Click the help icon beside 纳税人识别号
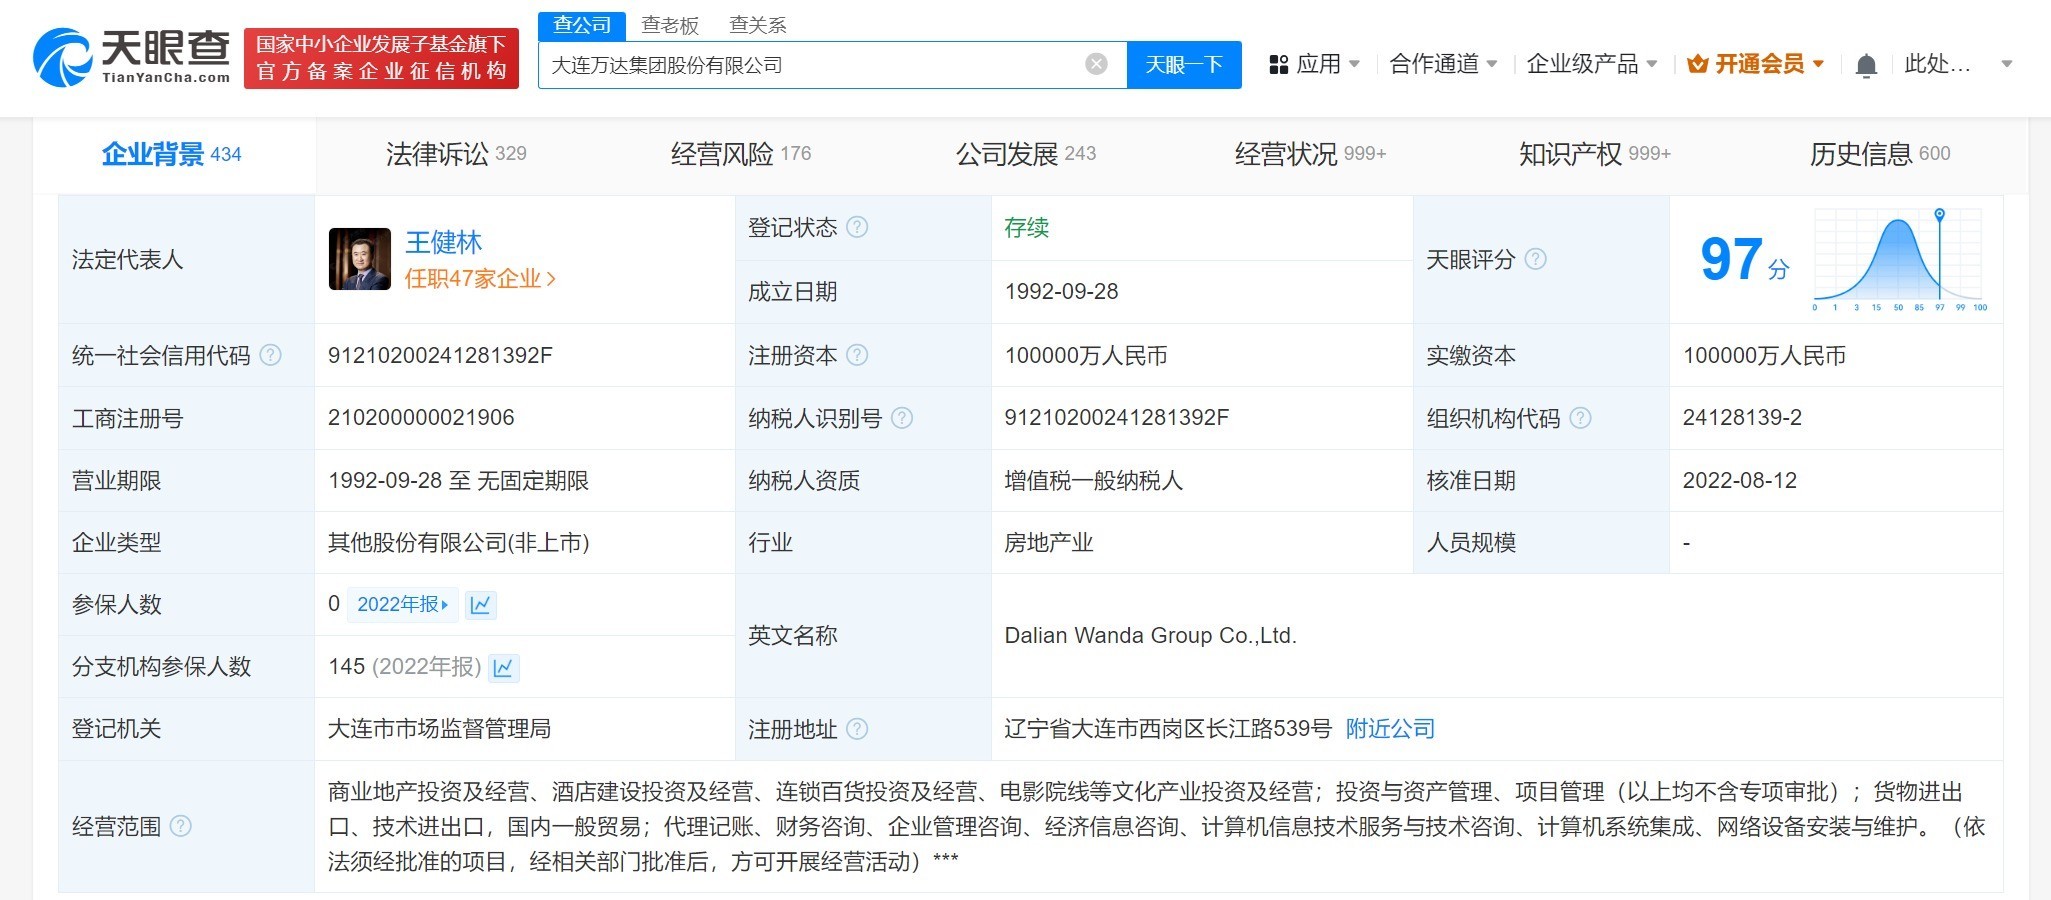2051x900 pixels. pos(901,418)
